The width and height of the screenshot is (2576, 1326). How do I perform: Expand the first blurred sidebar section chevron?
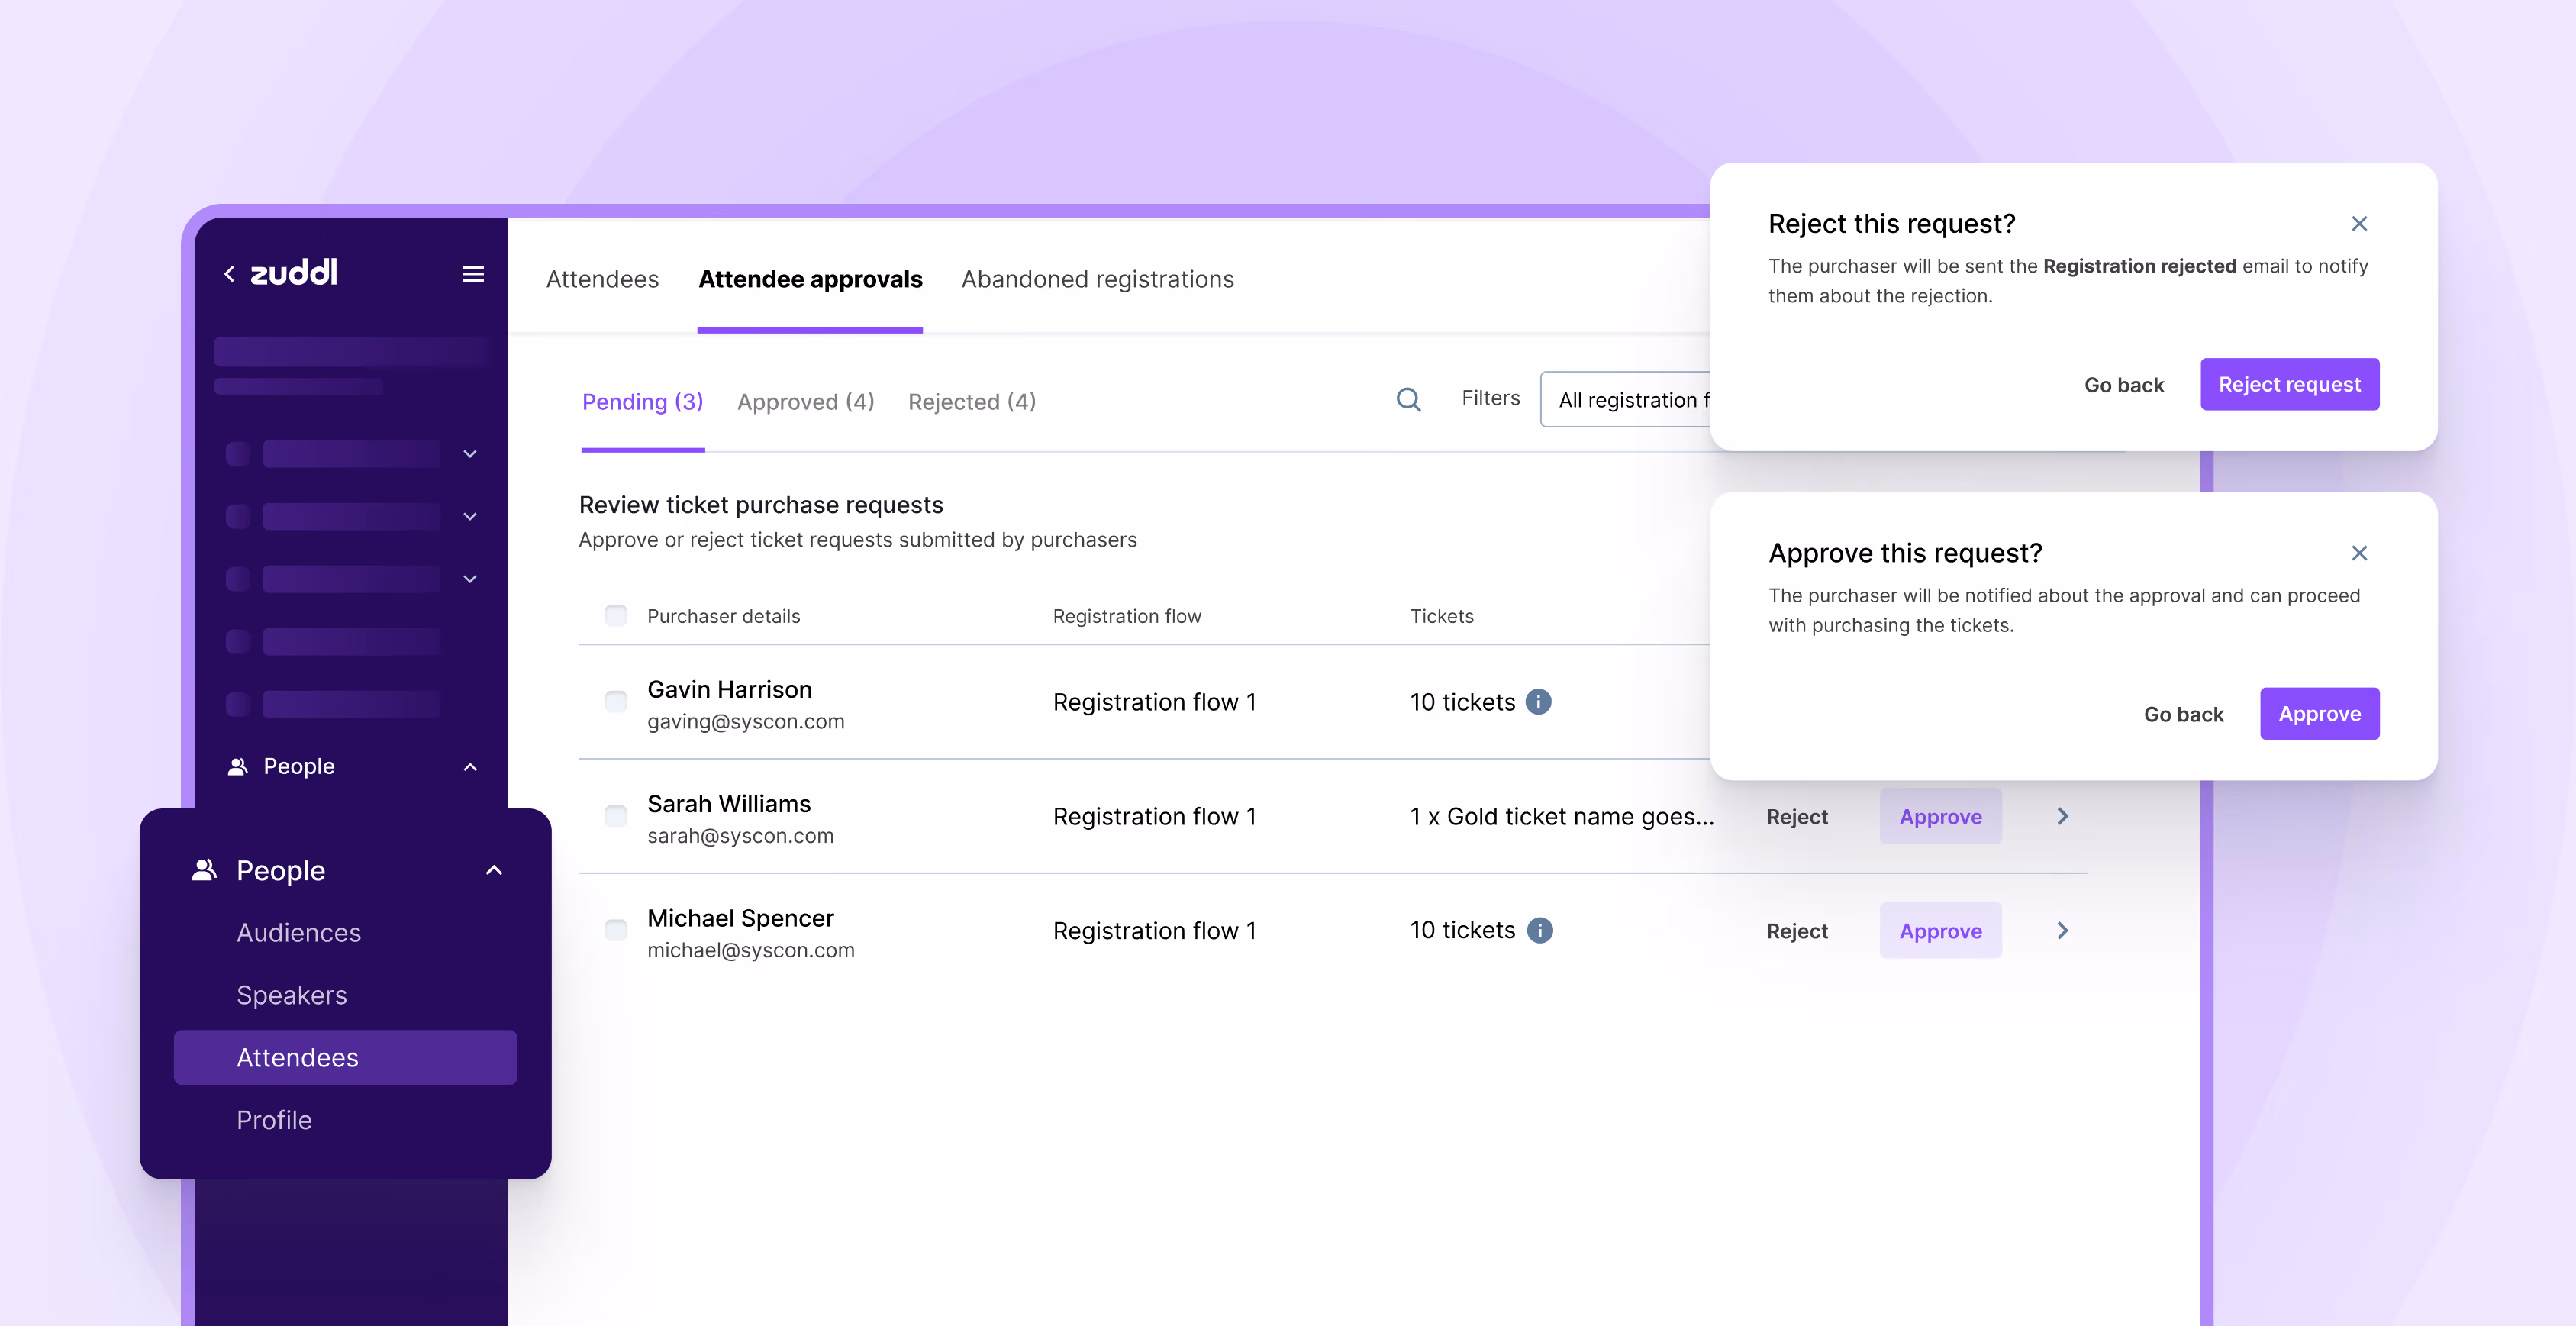point(470,454)
